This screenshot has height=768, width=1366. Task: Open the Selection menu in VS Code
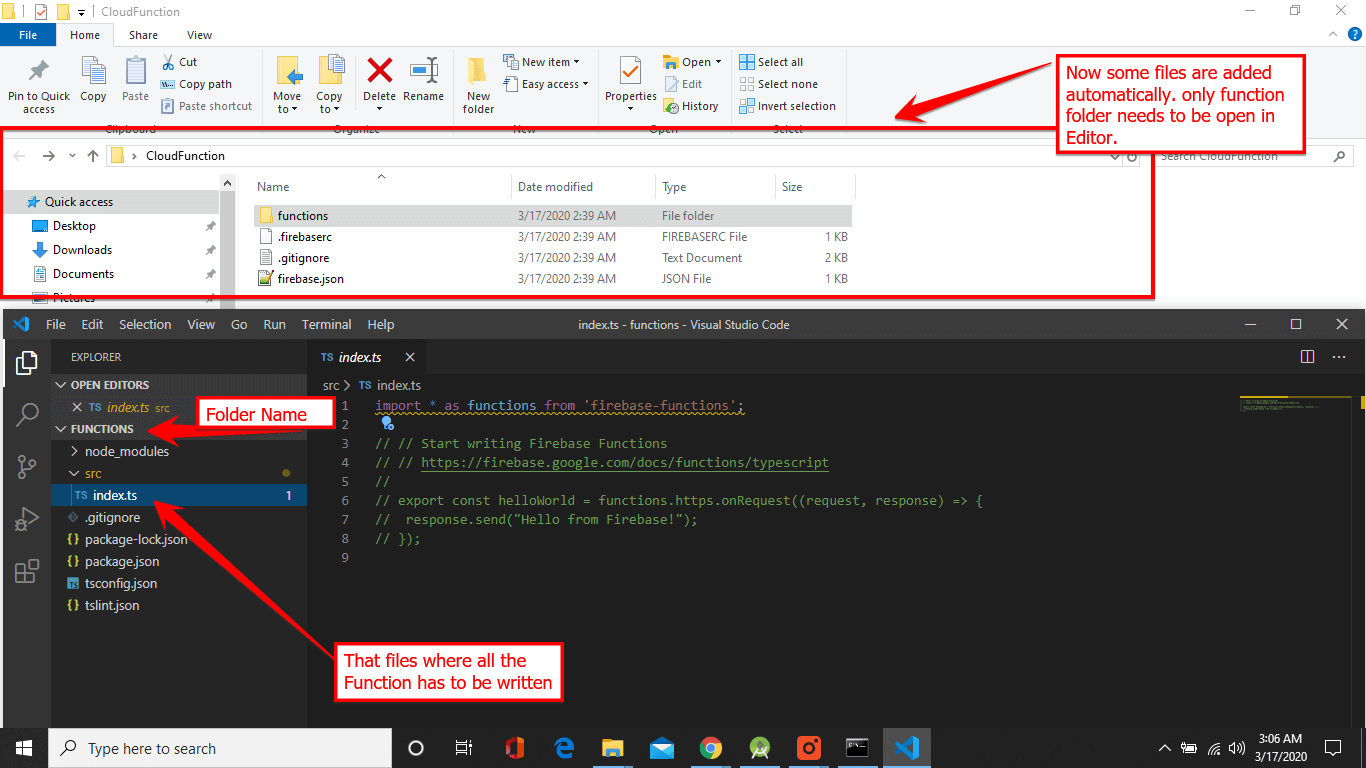tap(145, 324)
